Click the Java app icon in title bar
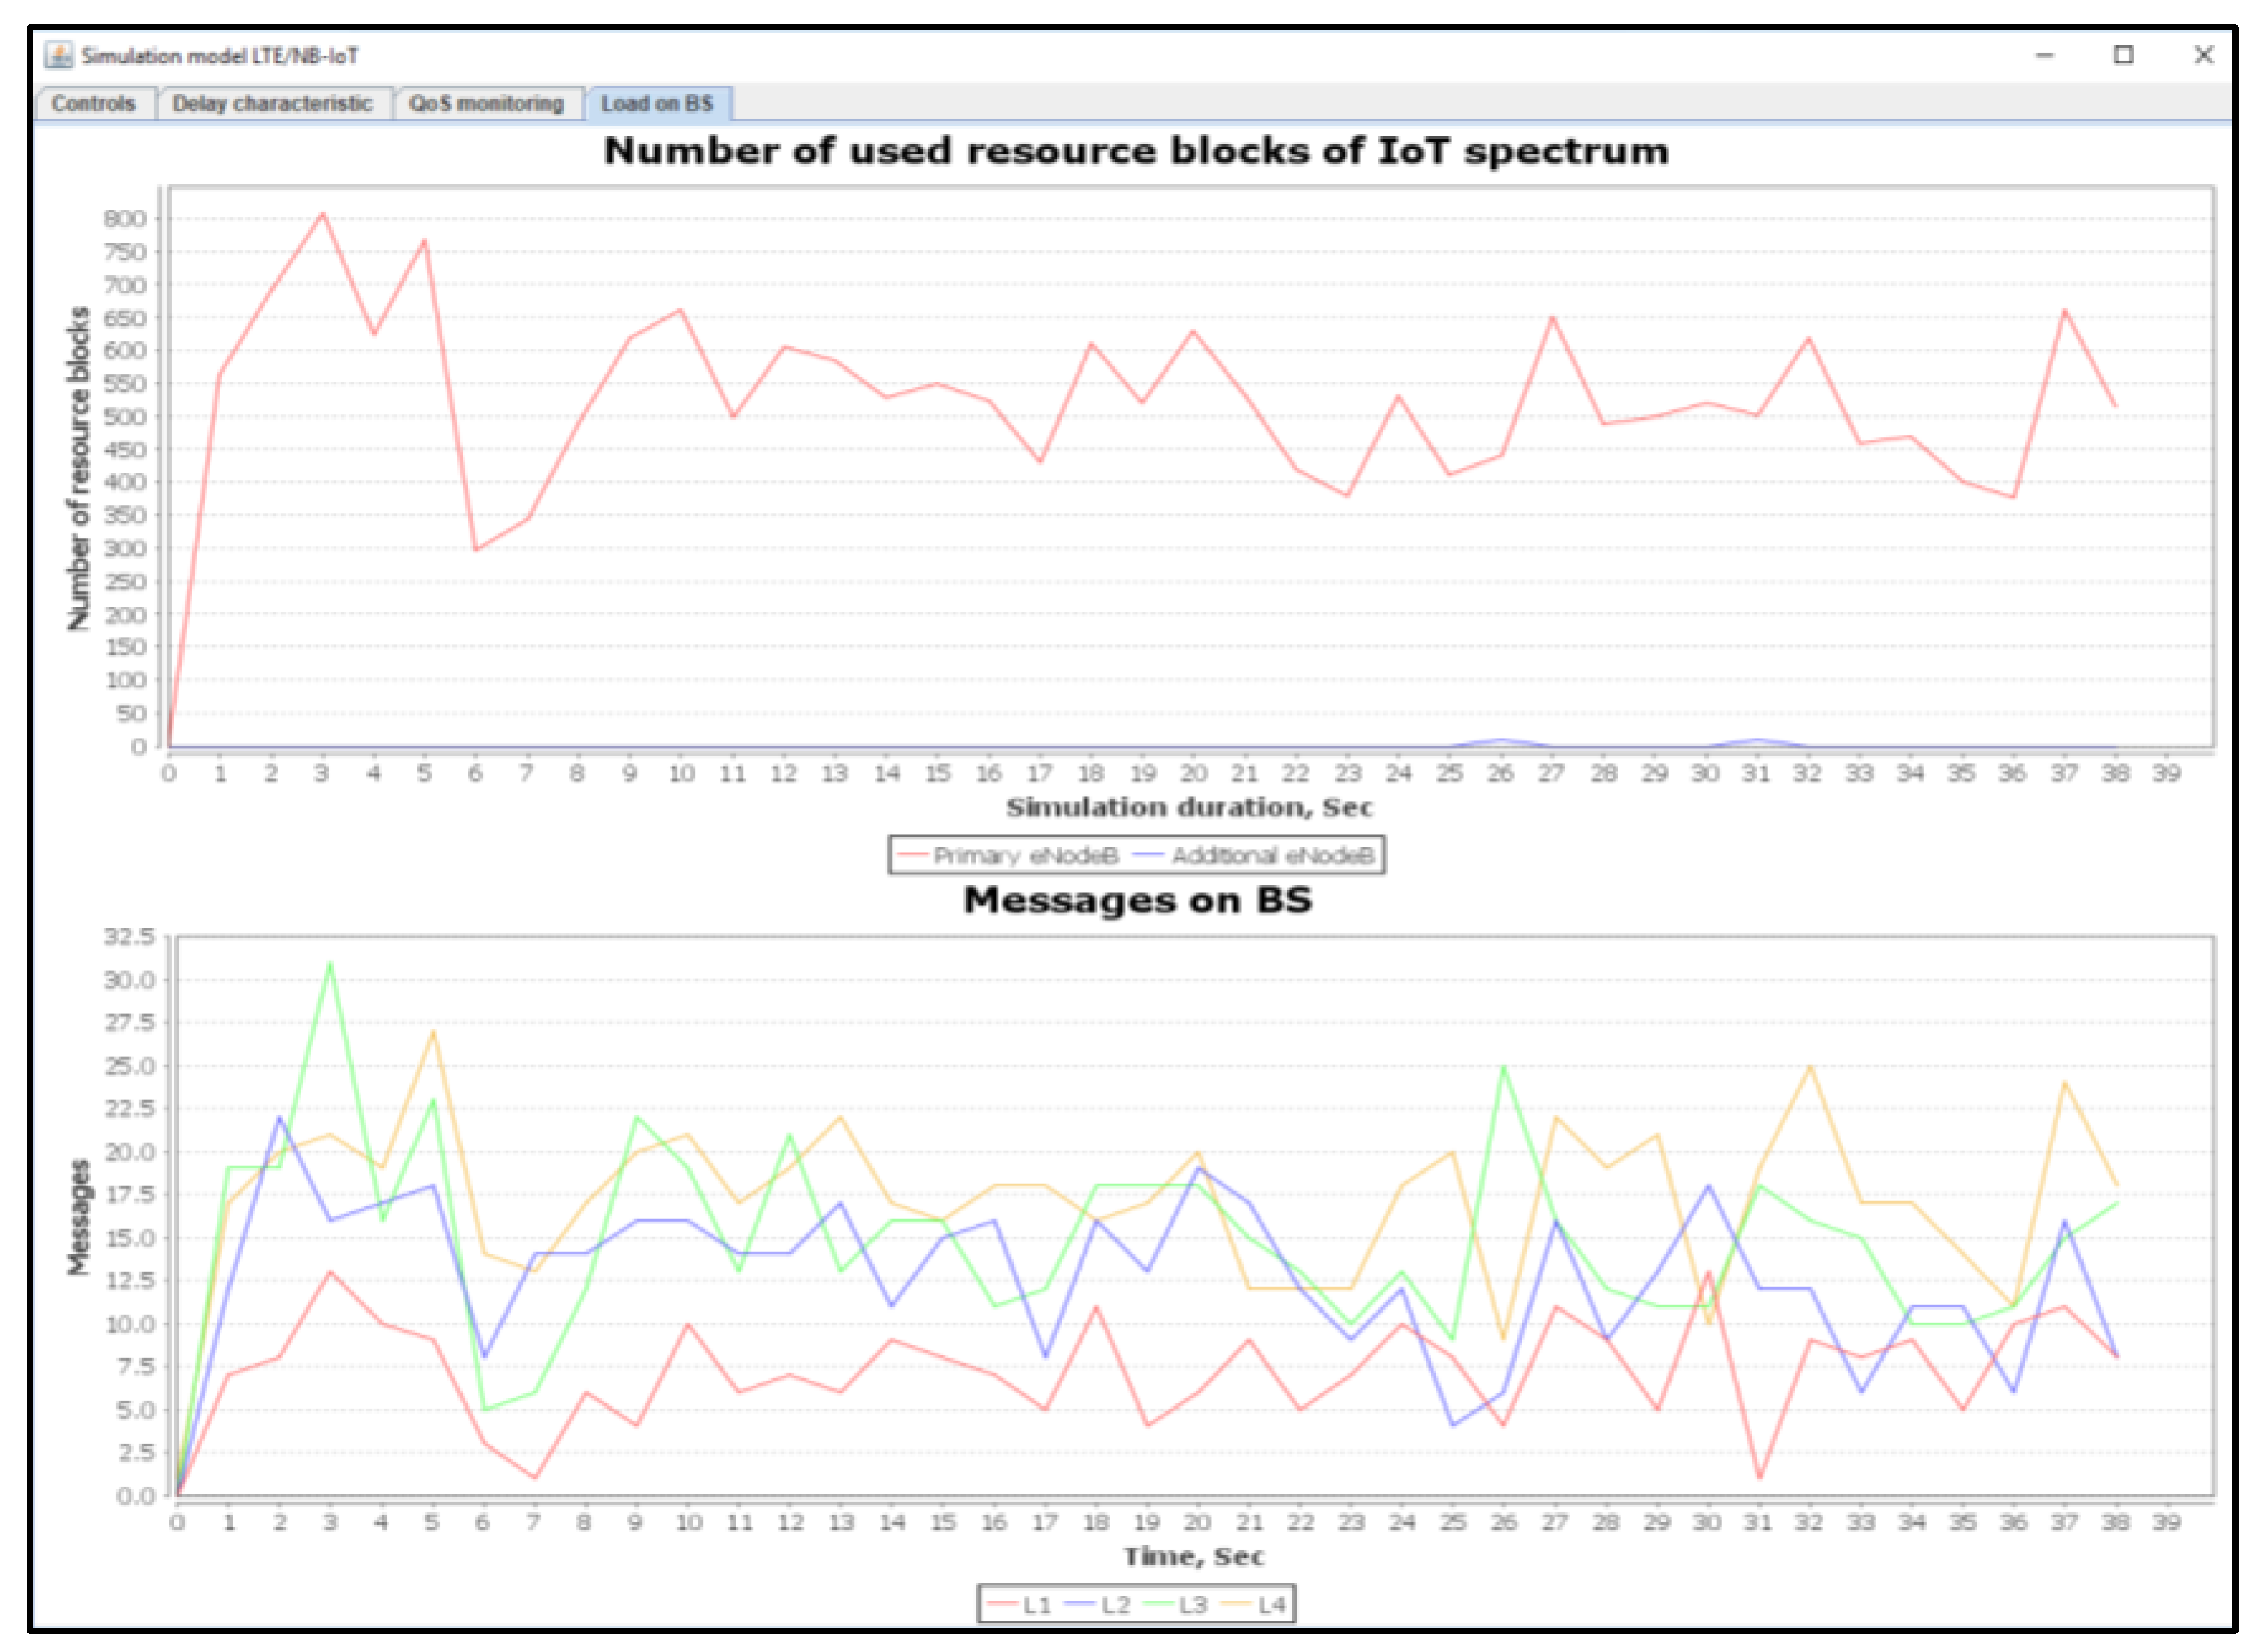 59,56
